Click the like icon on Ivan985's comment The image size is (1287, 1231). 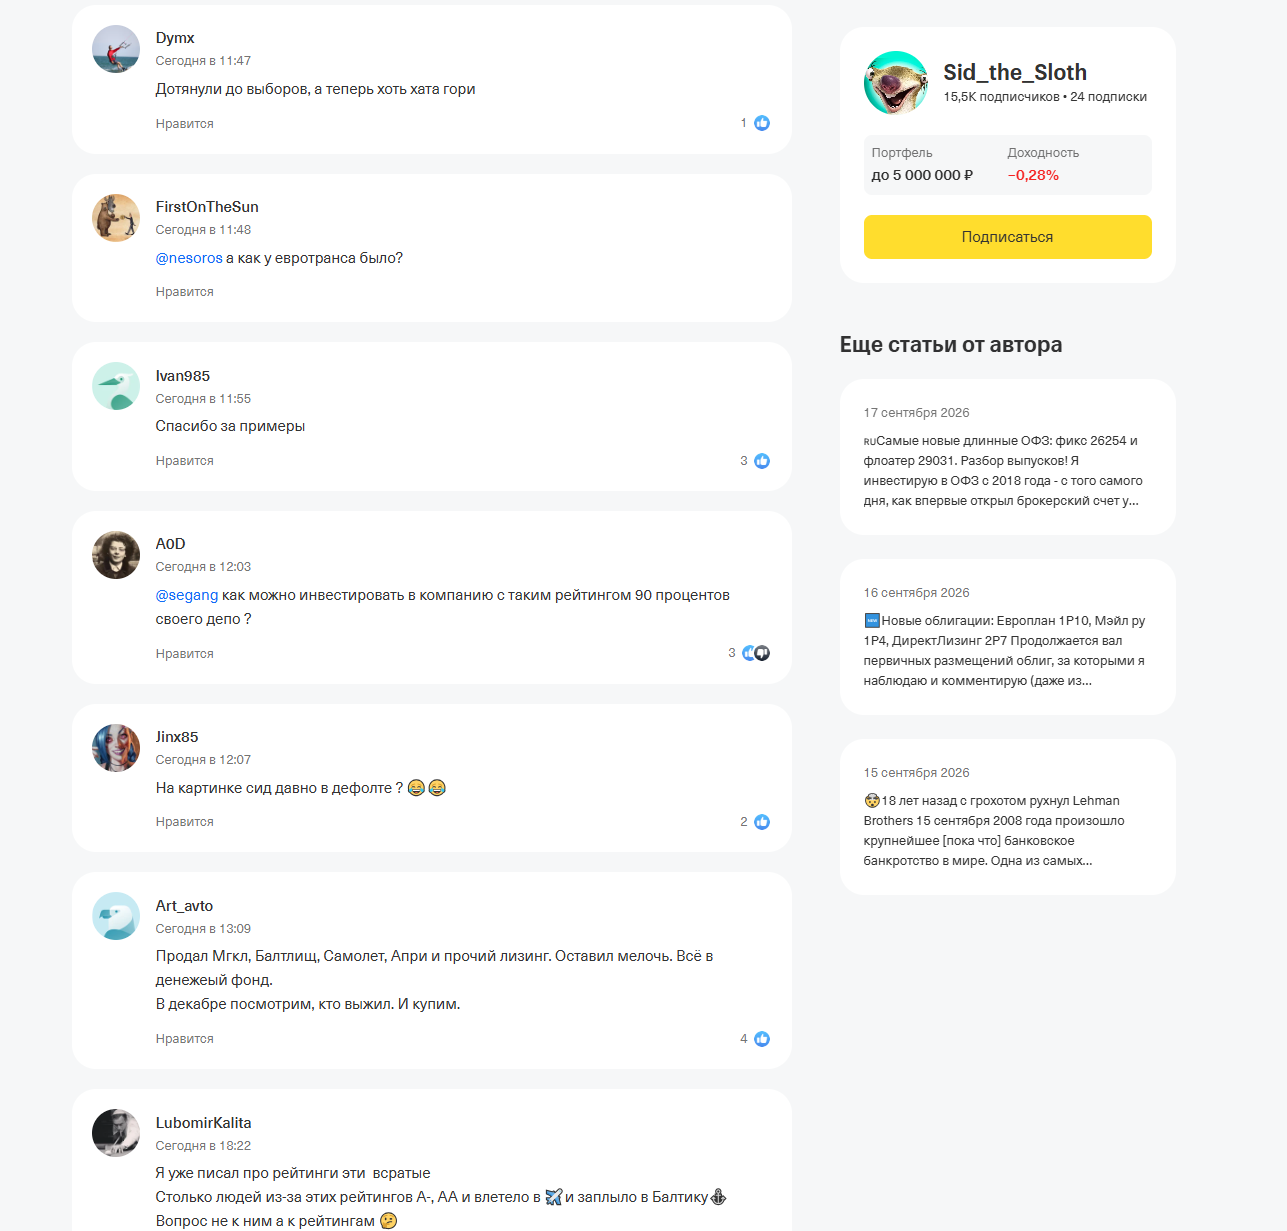click(x=762, y=461)
